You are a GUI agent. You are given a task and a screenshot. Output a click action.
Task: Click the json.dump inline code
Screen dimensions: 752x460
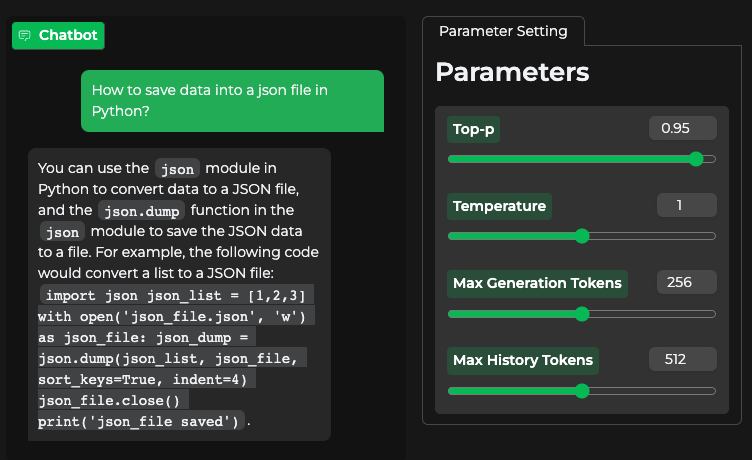141,211
